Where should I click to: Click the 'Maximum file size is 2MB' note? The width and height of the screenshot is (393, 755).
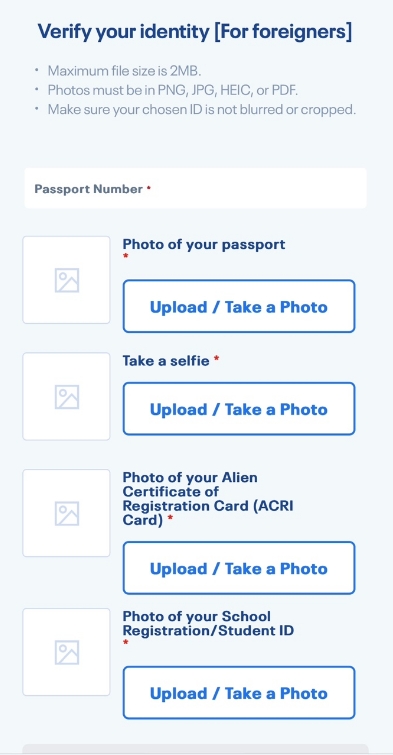click(x=124, y=71)
